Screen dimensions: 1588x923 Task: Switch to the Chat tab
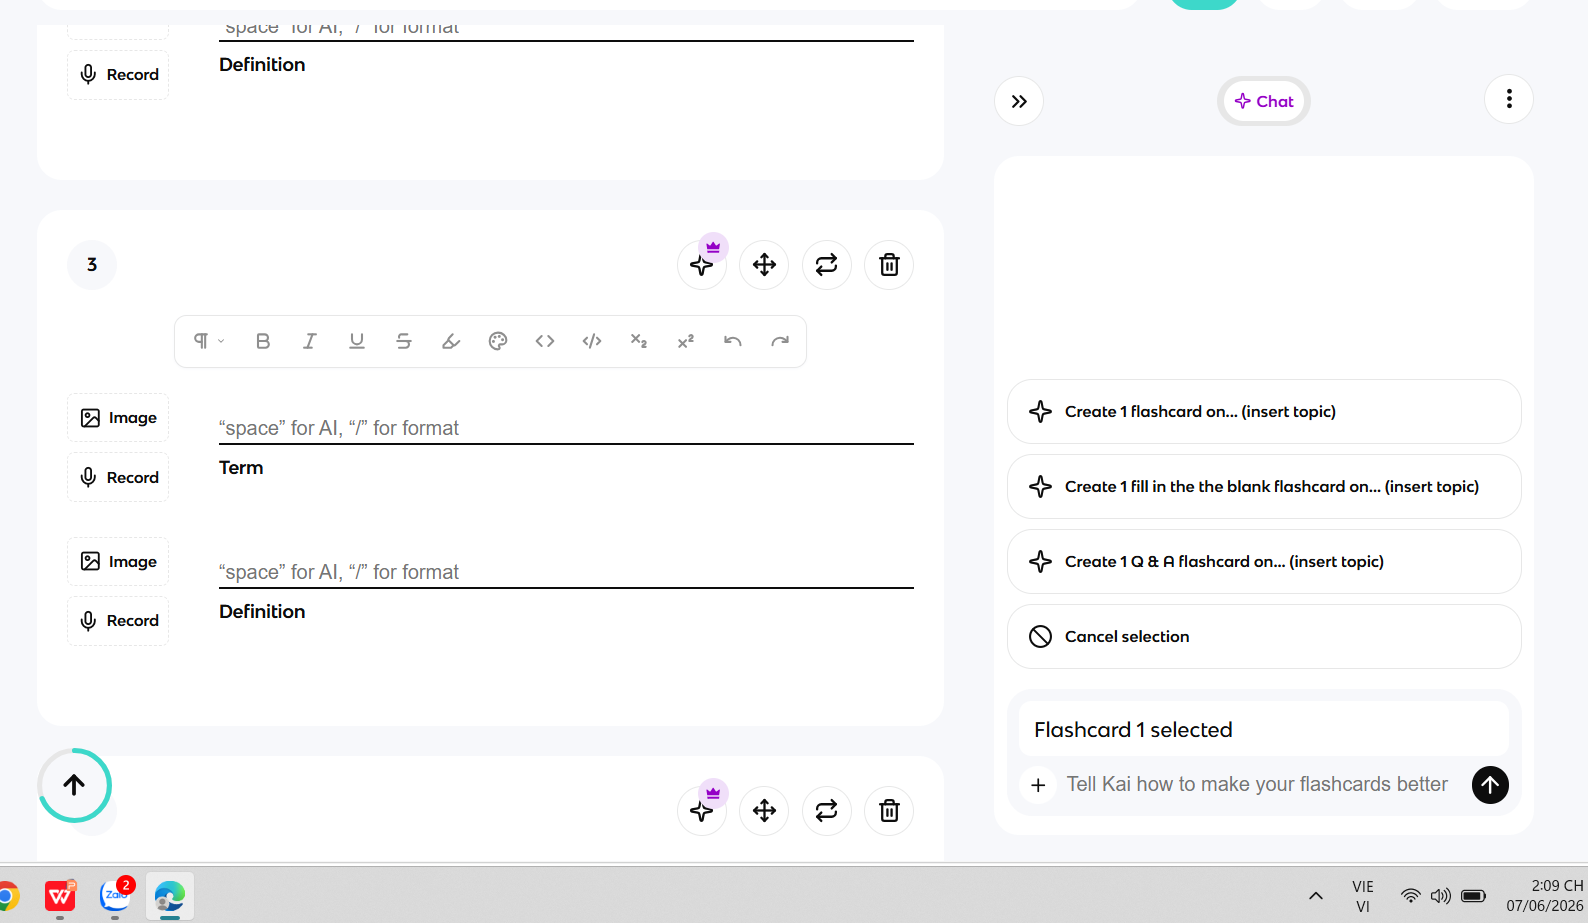1264,101
